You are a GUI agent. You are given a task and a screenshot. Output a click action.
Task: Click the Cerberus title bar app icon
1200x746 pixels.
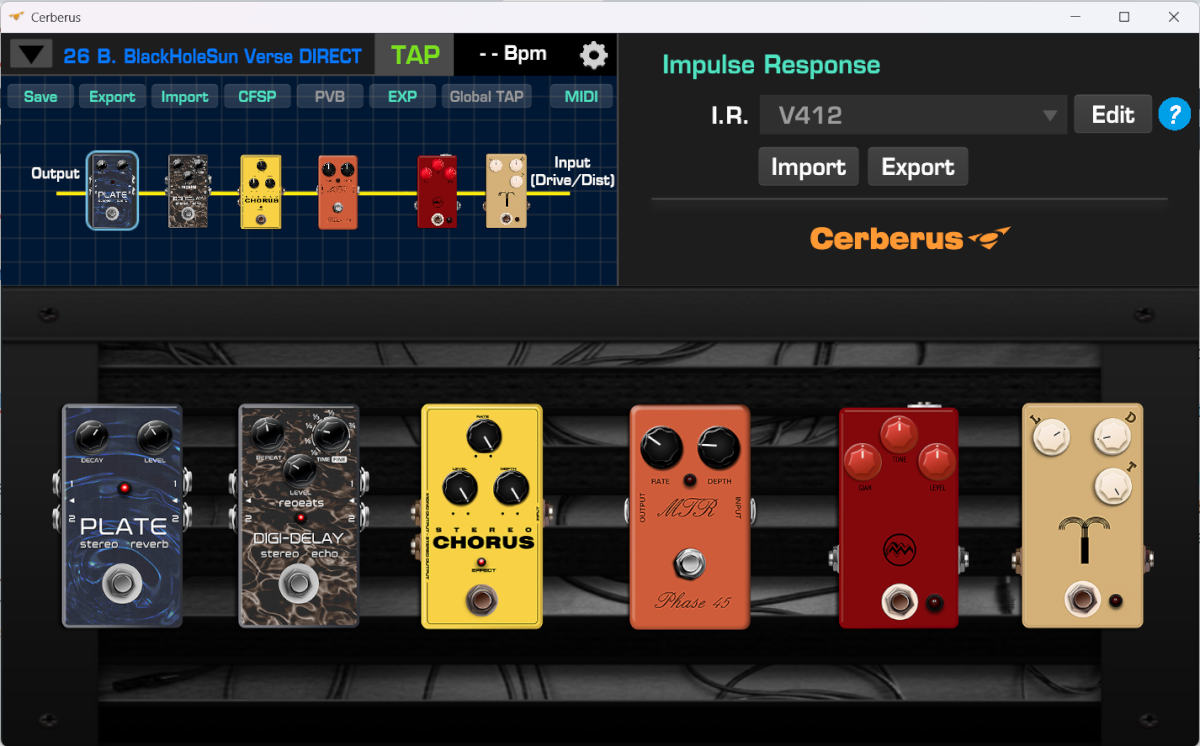point(16,17)
